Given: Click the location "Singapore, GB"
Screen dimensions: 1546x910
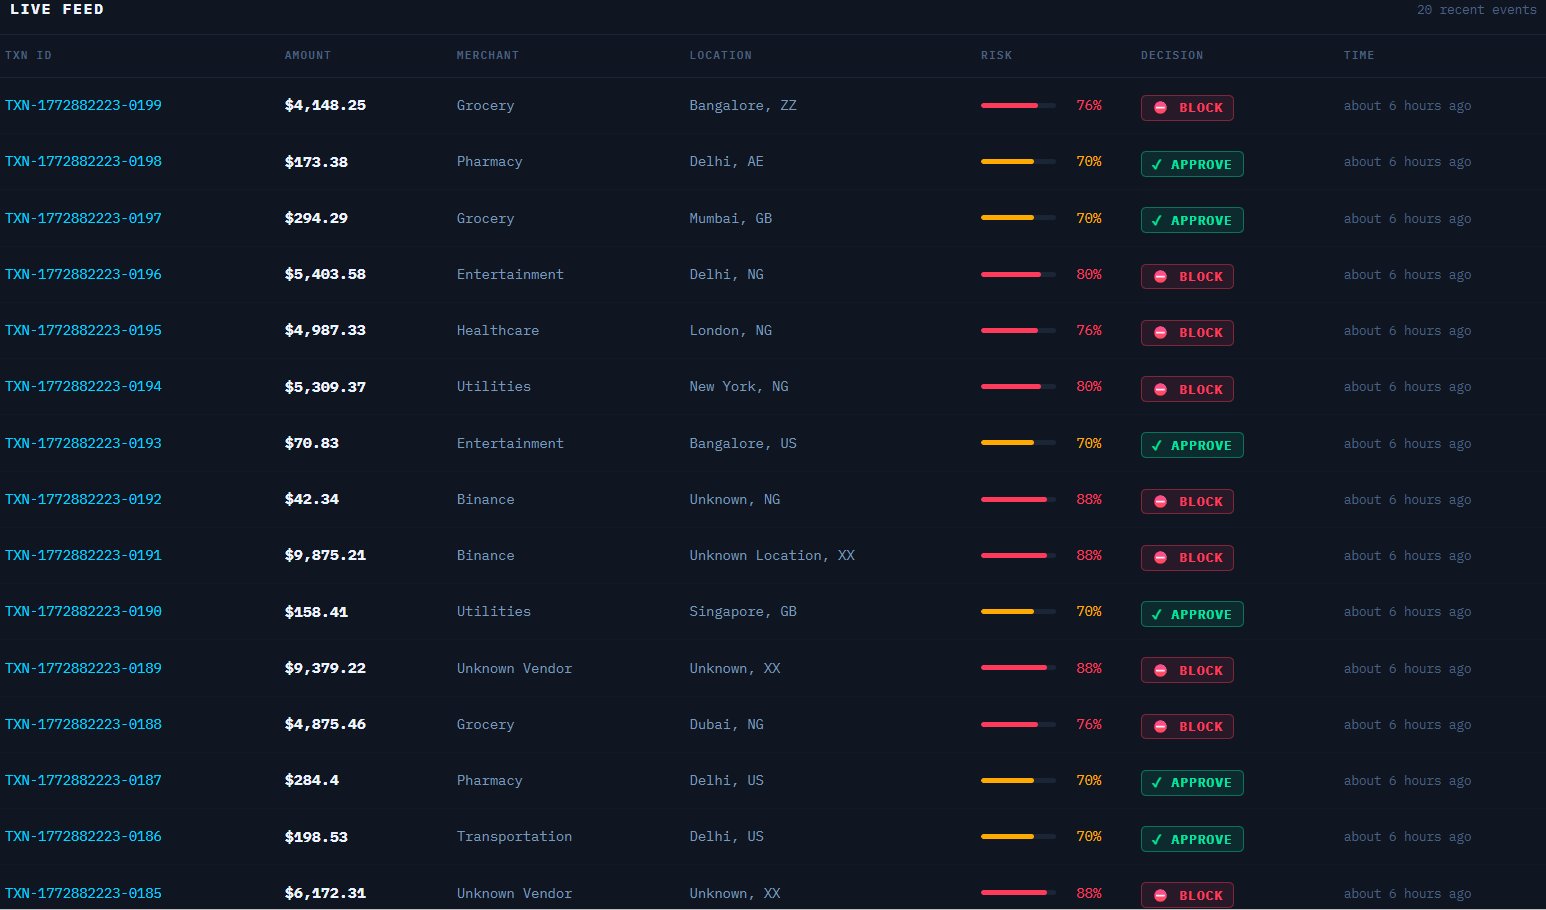Looking at the screenshot, I should tap(743, 611).
